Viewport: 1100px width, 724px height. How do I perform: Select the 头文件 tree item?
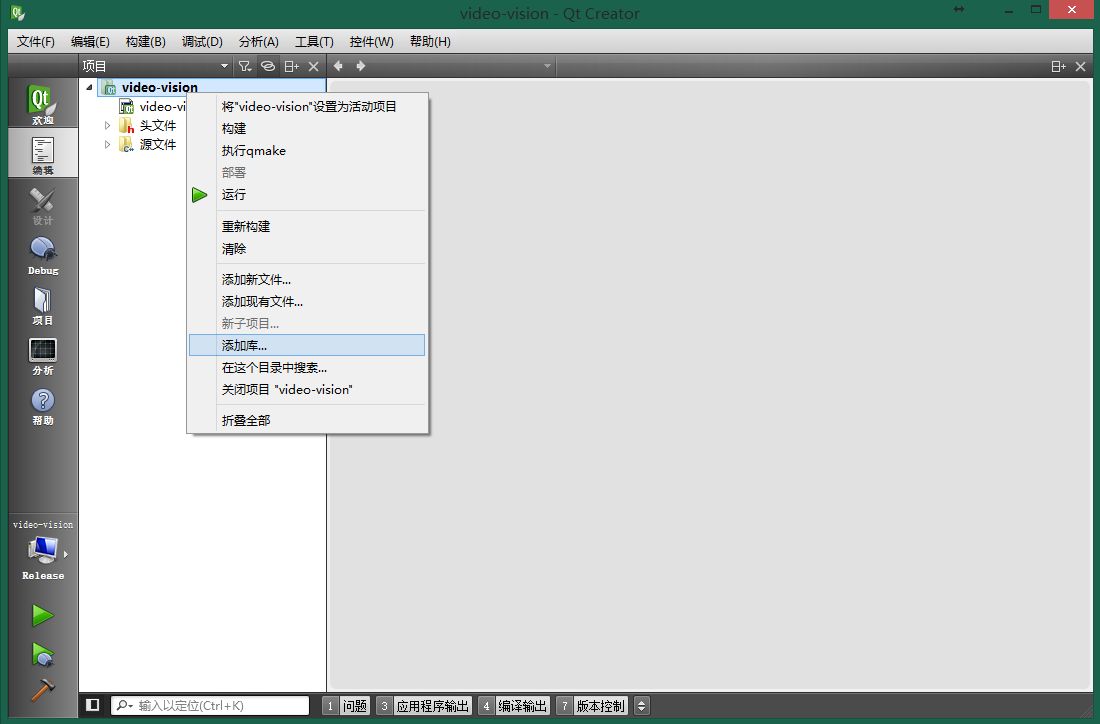click(x=157, y=126)
